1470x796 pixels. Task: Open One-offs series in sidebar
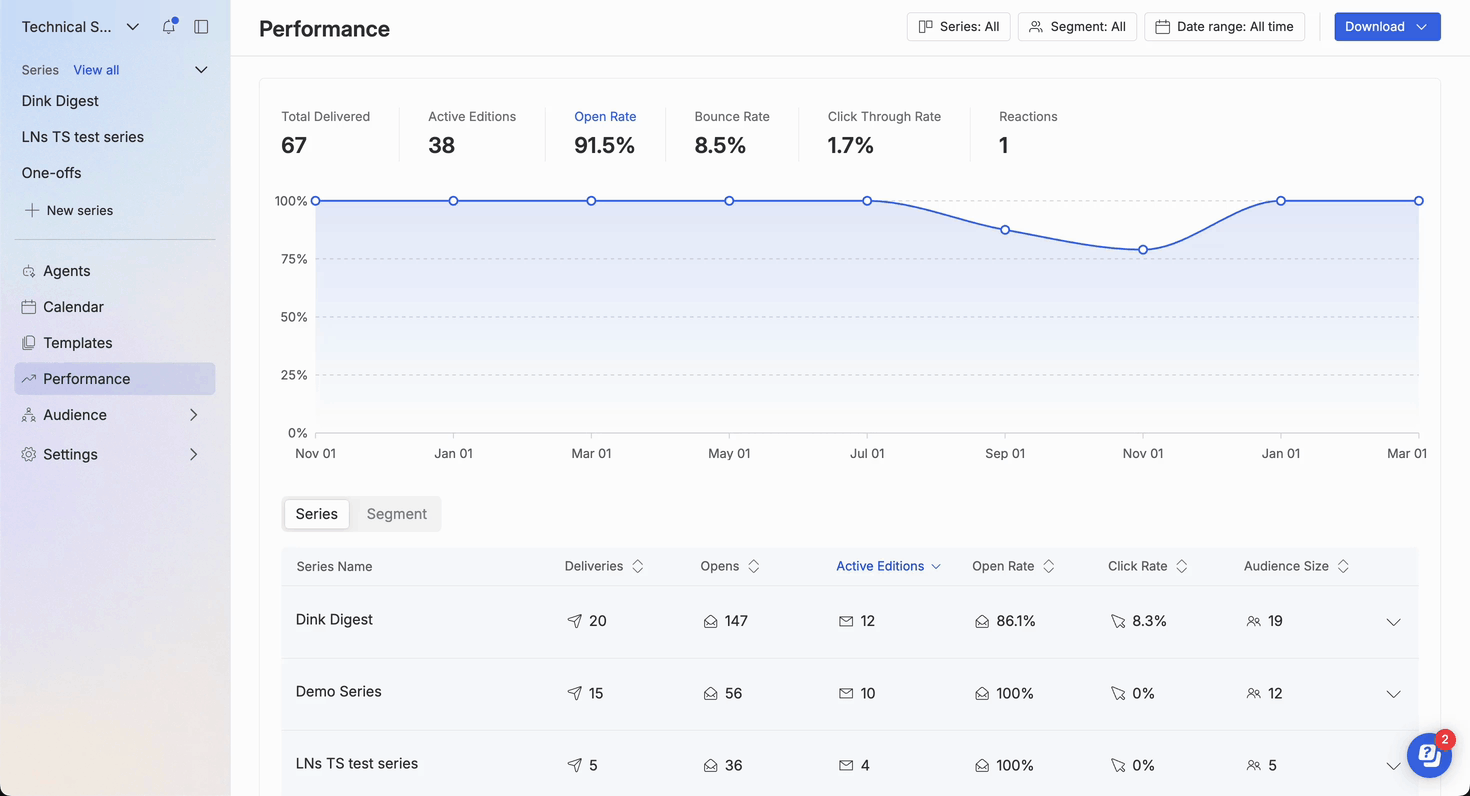point(52,173)
